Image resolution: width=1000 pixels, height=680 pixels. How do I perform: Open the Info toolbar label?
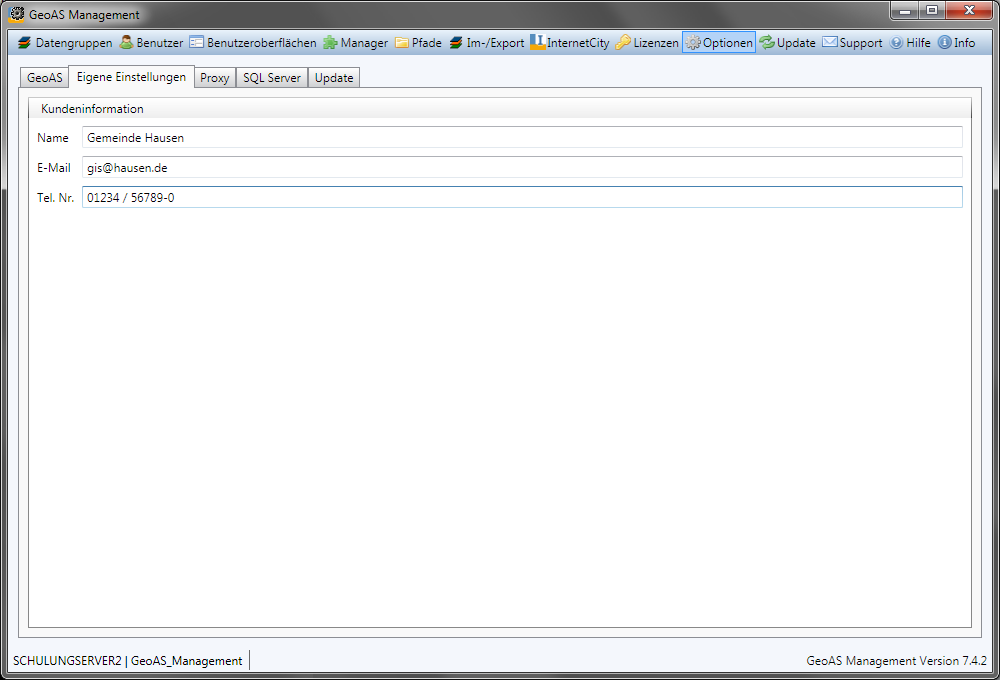pyautogui.click(x=964, y=43)
